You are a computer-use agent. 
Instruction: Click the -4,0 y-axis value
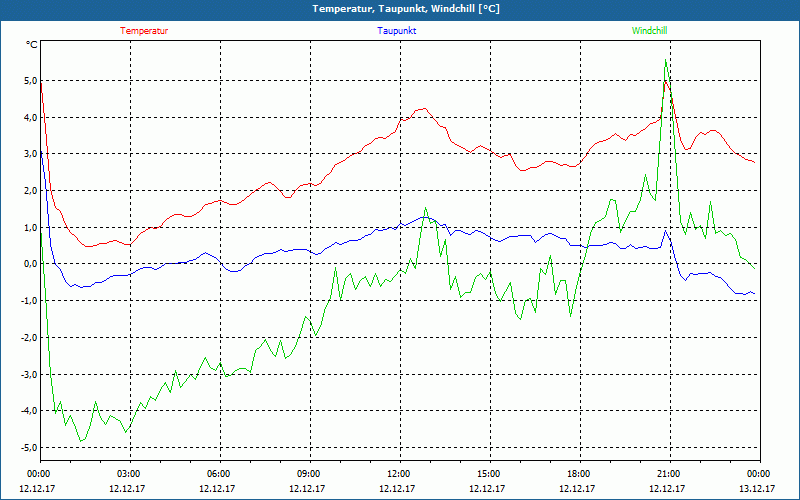29,411
